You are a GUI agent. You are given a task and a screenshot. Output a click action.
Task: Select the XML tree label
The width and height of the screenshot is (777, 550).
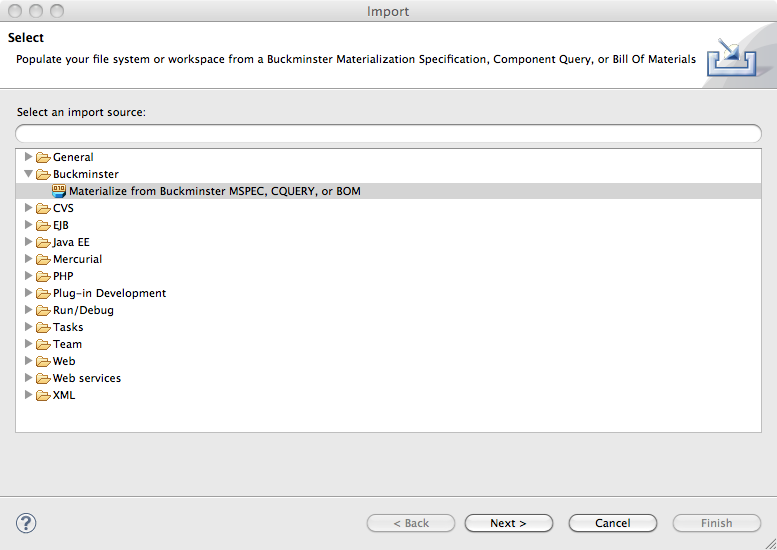pos(64,395)
